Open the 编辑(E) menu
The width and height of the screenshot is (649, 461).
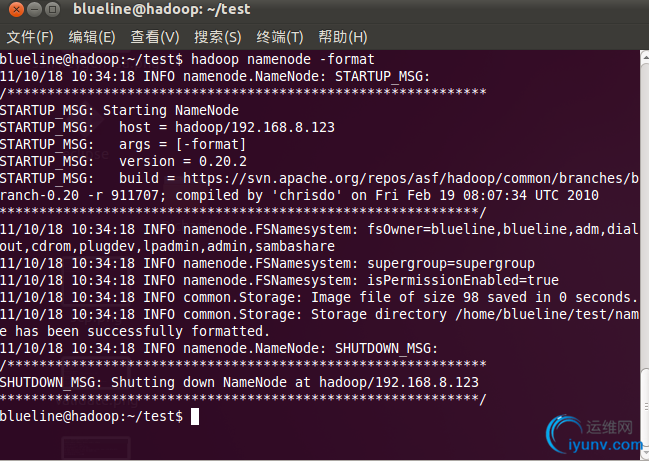pos(91,37)
